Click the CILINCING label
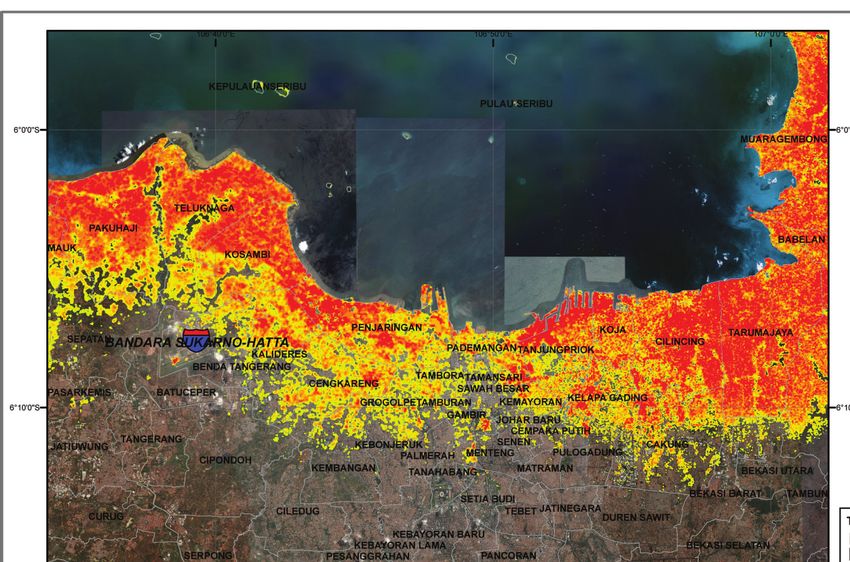The width and height of the screenshot is (850, 562). click(680, 341)
